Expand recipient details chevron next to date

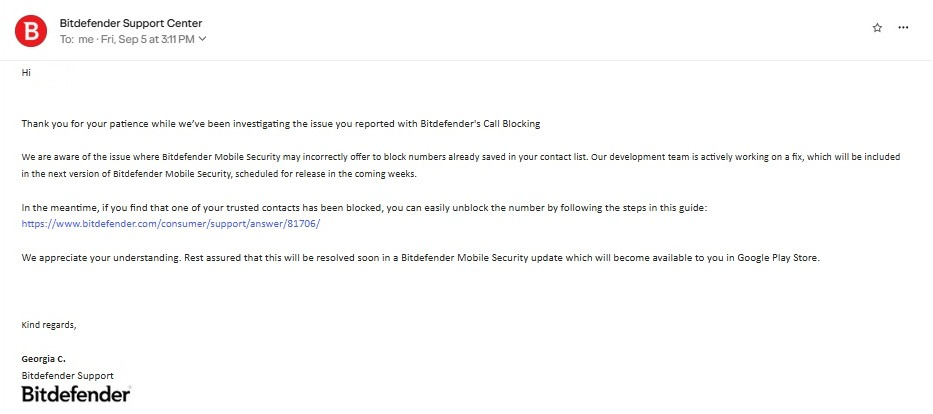click(202, 39)
